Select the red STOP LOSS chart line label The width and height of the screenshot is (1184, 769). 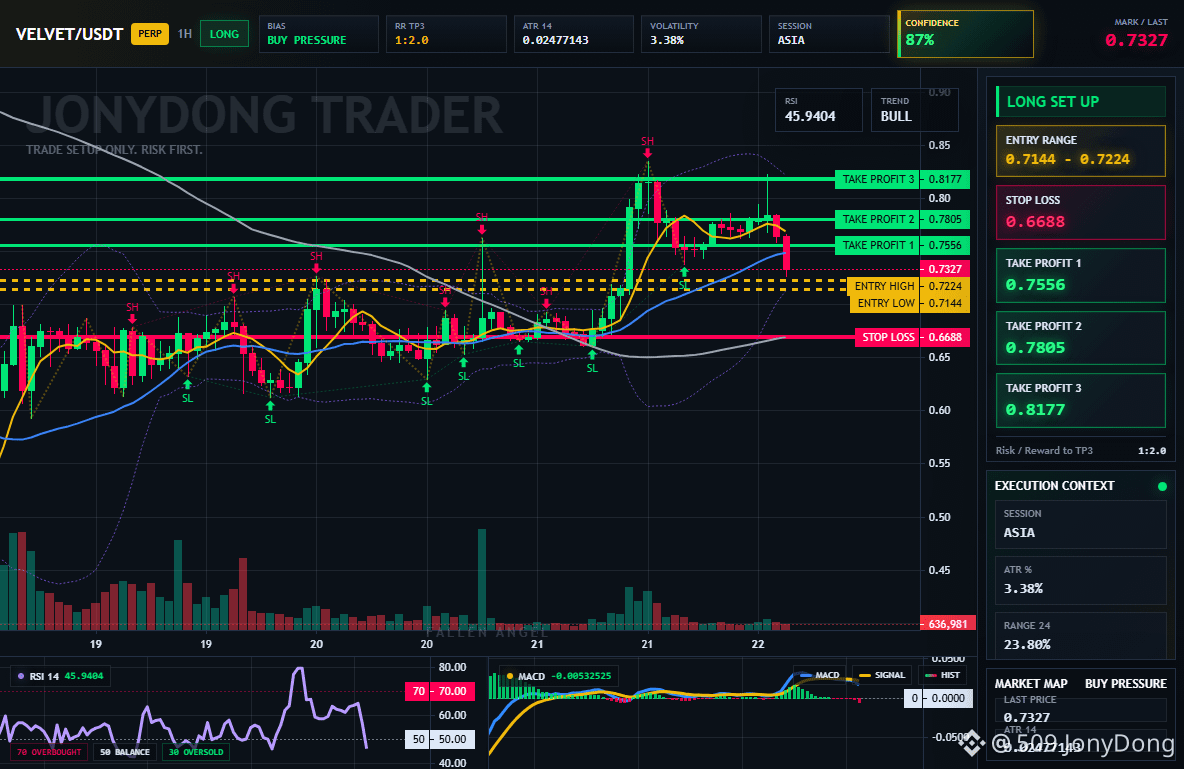pyautogui.click(x=888, y=337)
